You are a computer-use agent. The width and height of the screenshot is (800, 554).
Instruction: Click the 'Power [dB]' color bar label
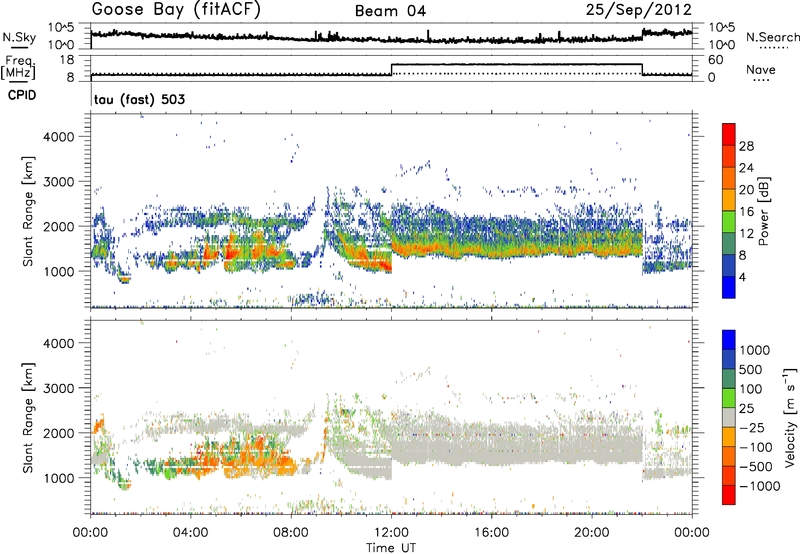click(x=764, y=211)
